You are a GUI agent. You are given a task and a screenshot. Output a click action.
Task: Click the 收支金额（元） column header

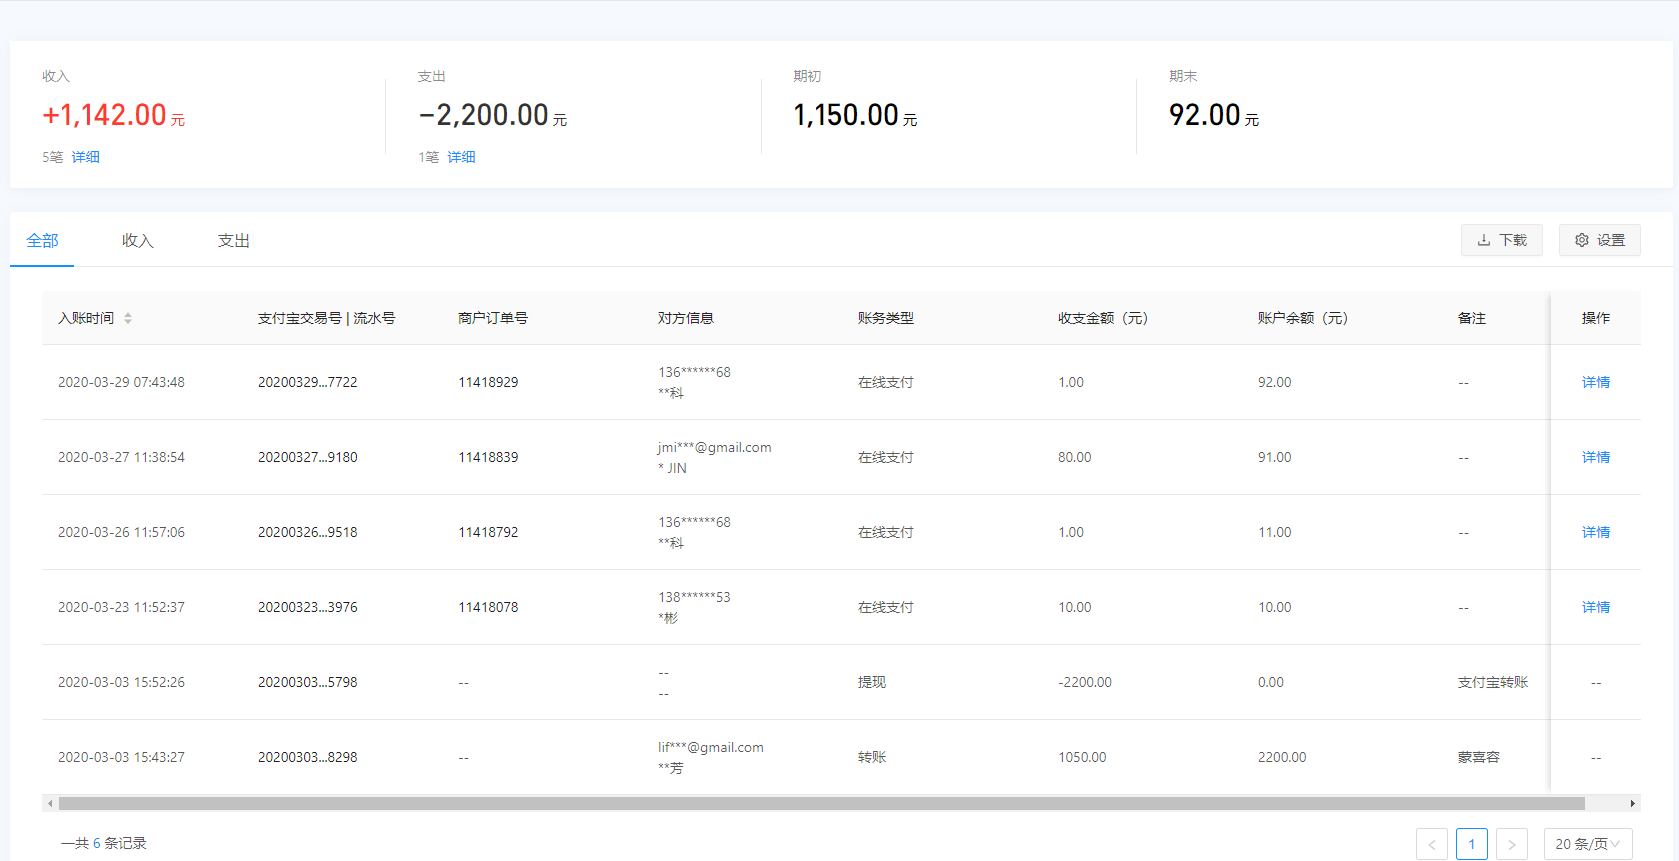point(1103,318)
